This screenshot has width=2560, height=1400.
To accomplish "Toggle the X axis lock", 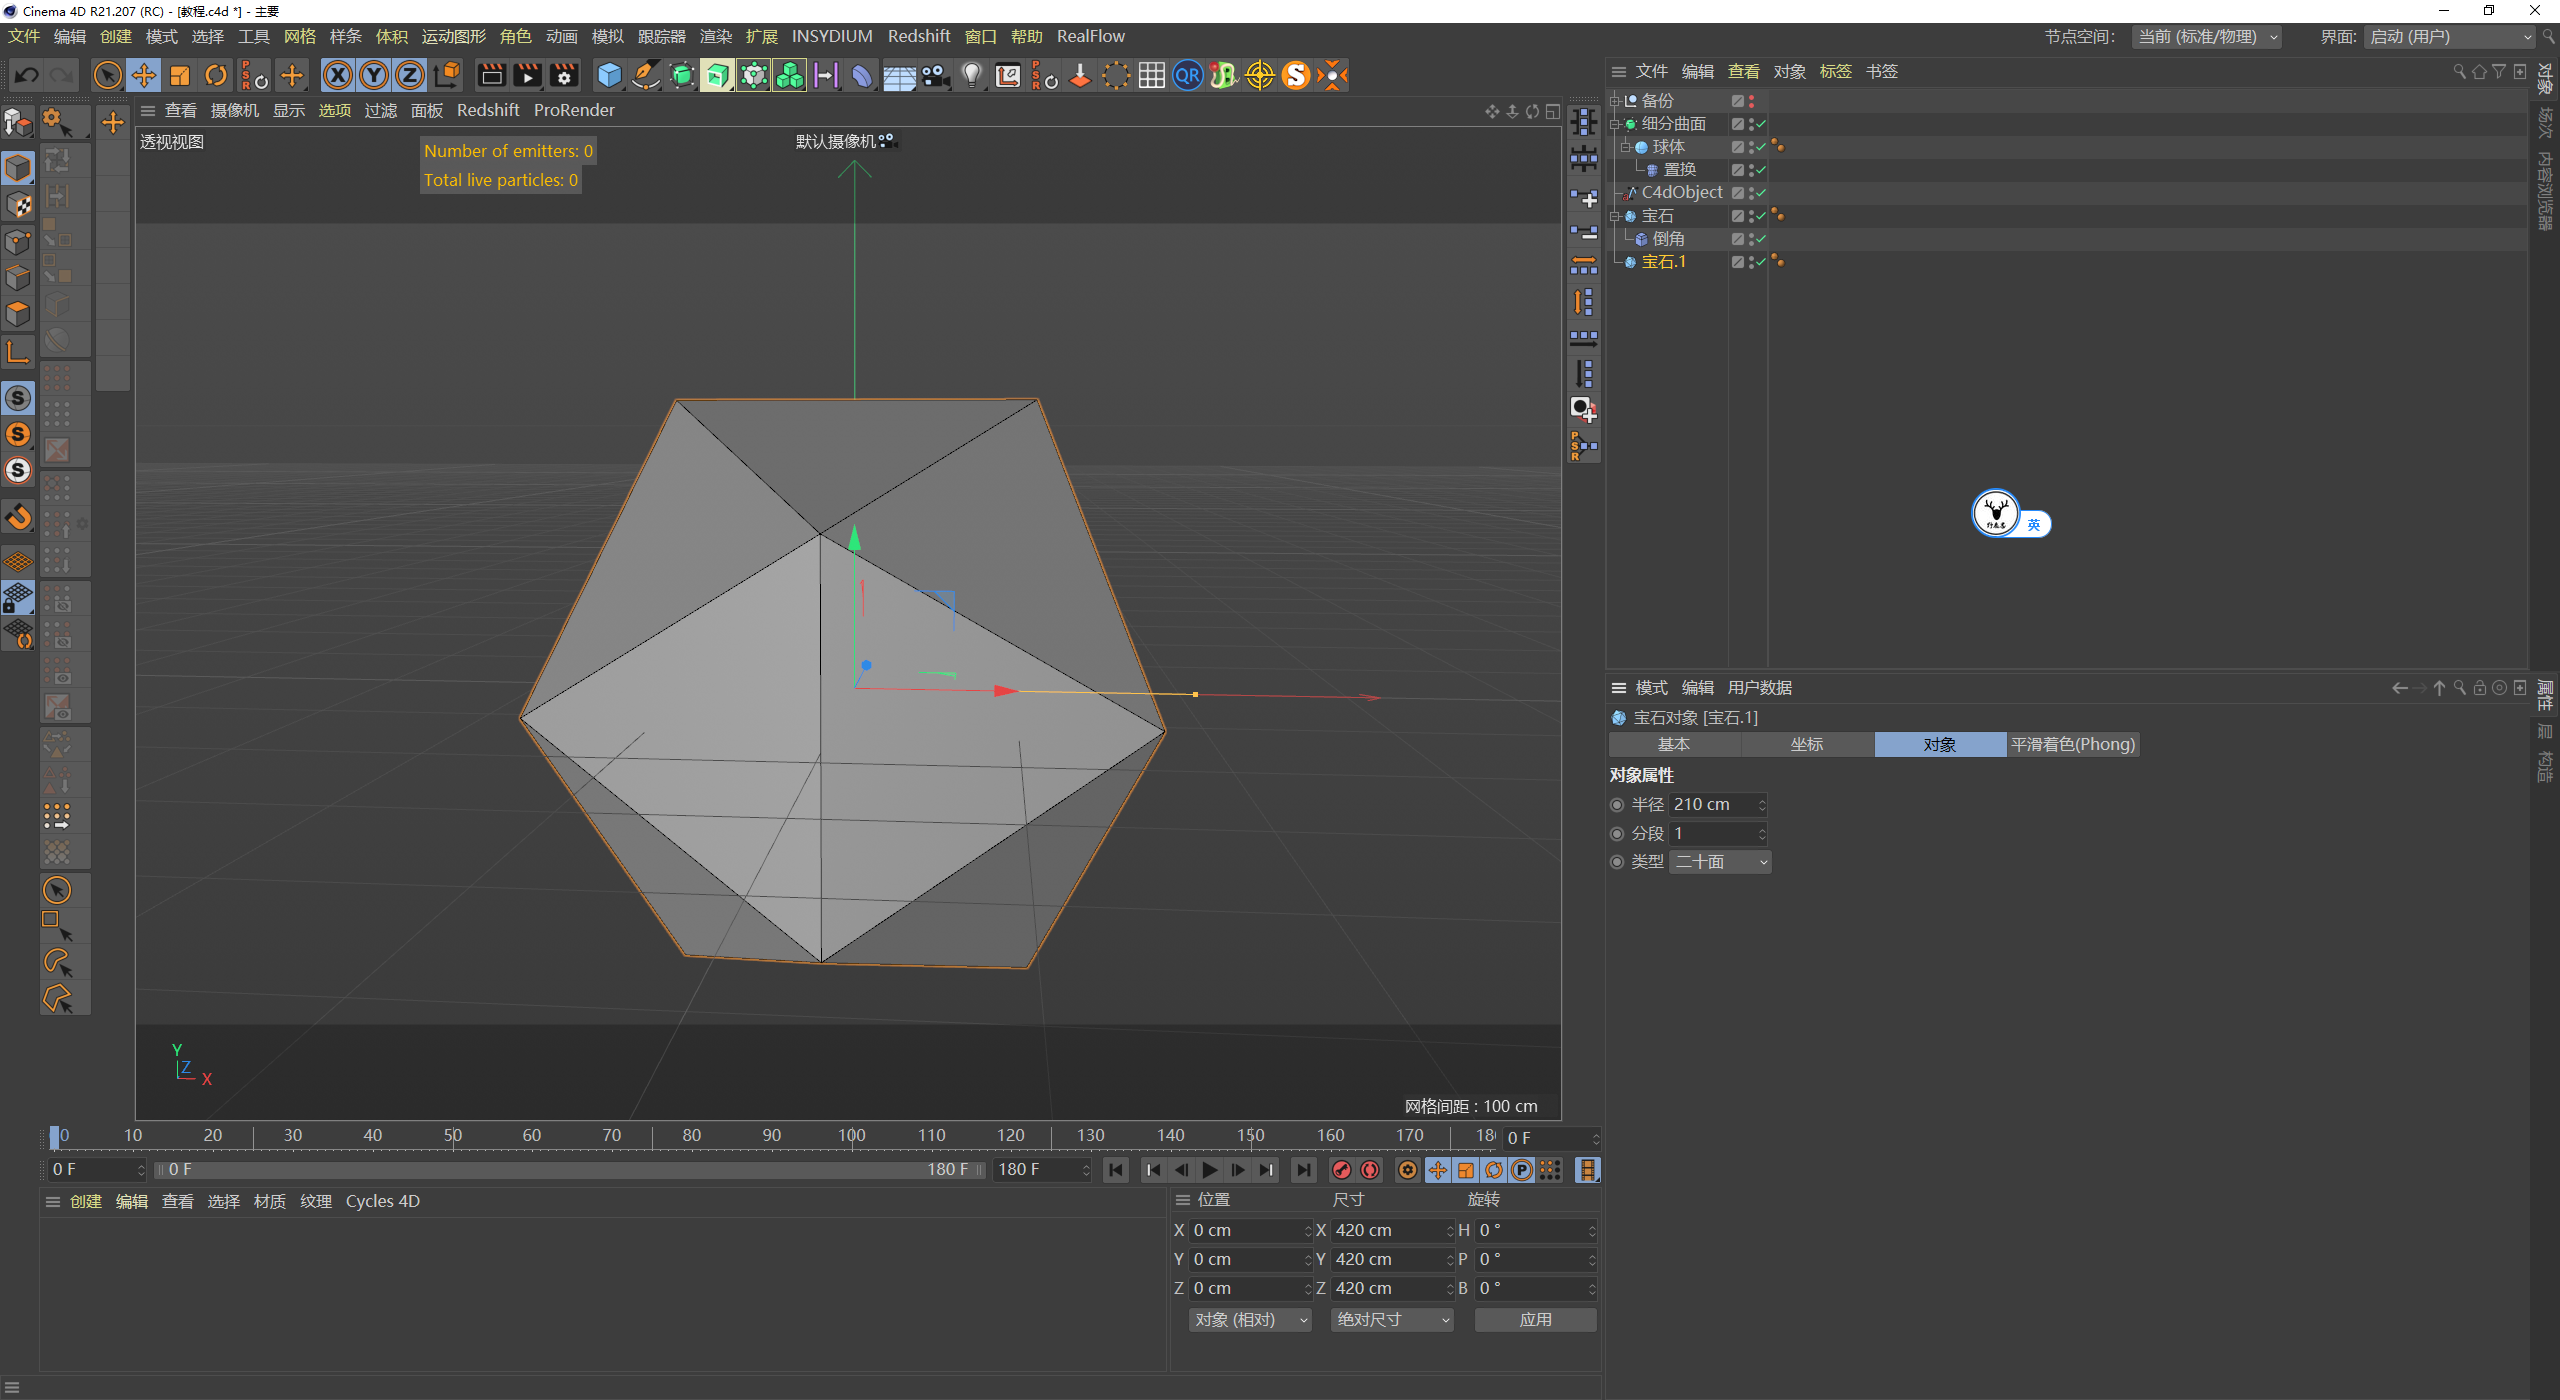I will (x=338, y=75).
